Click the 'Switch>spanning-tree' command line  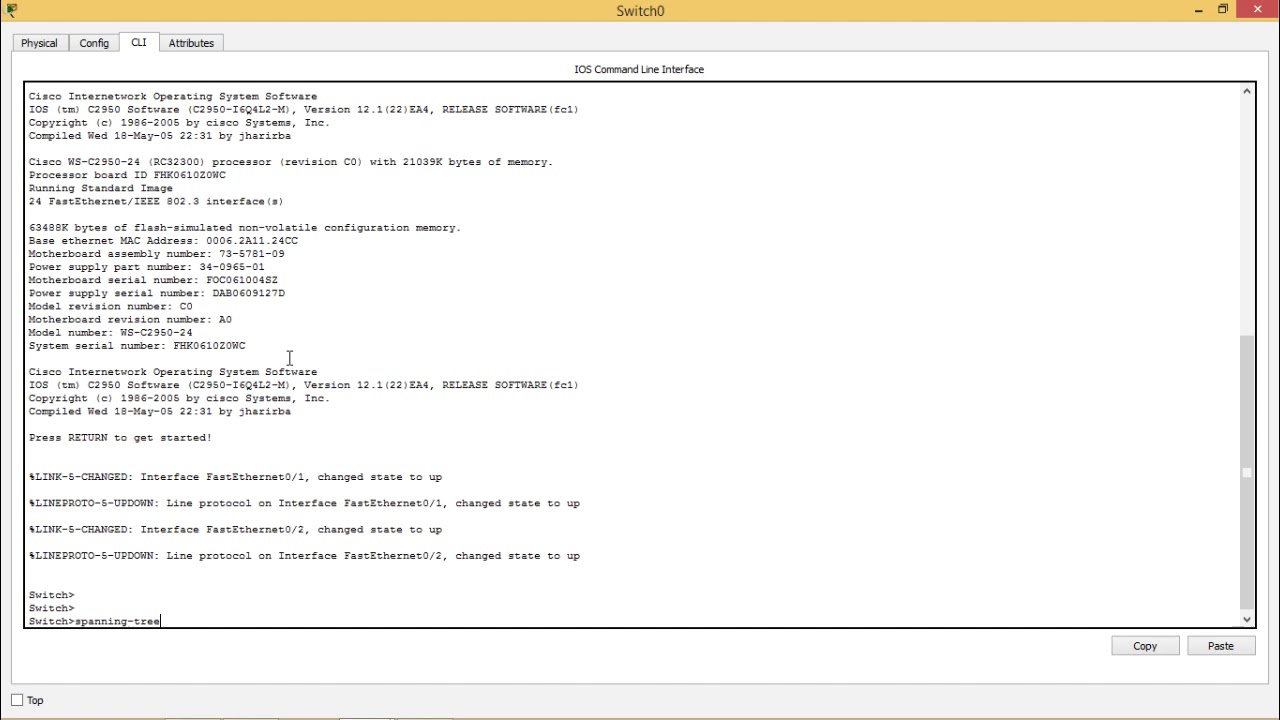pyautogui.click(x=94, y=621)
